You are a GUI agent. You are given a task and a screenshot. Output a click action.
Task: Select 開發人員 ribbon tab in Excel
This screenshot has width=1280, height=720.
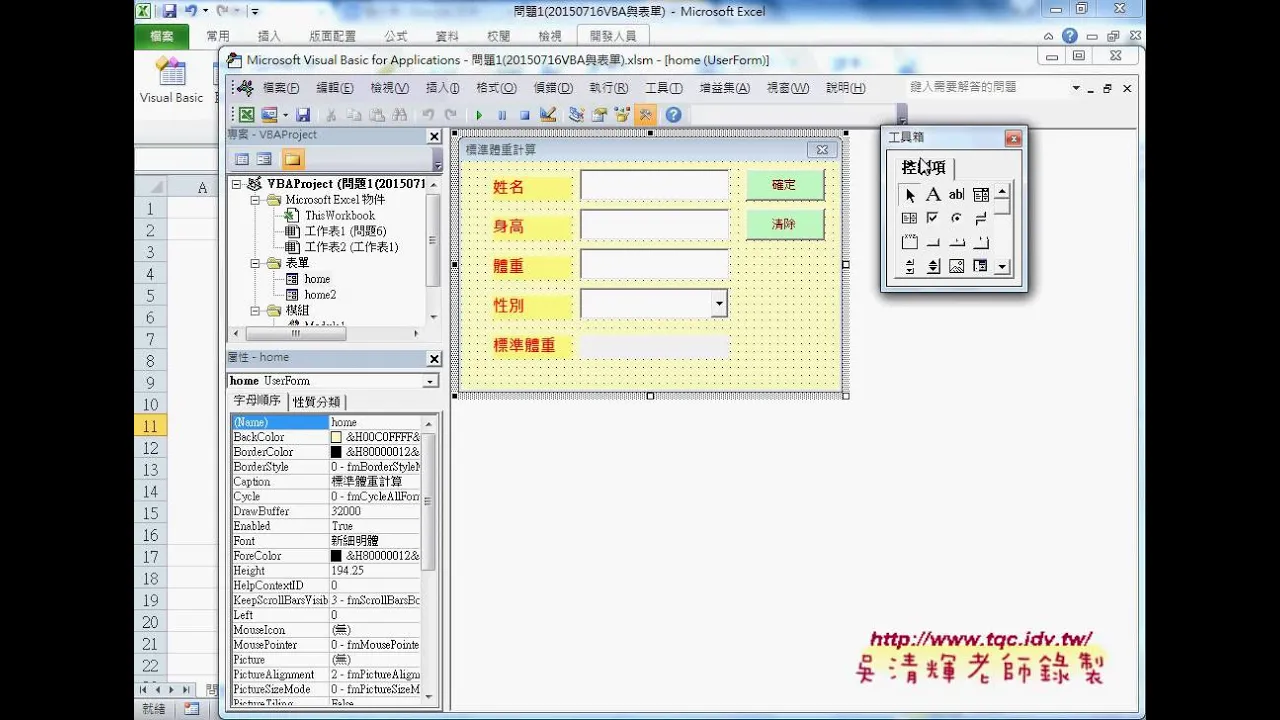click(x=612, y=36)
